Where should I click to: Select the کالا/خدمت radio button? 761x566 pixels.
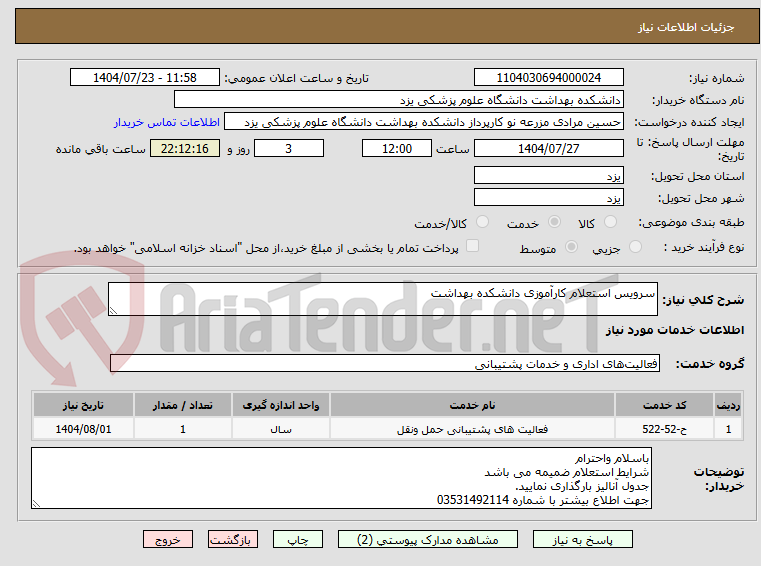[x=482, y=222]
